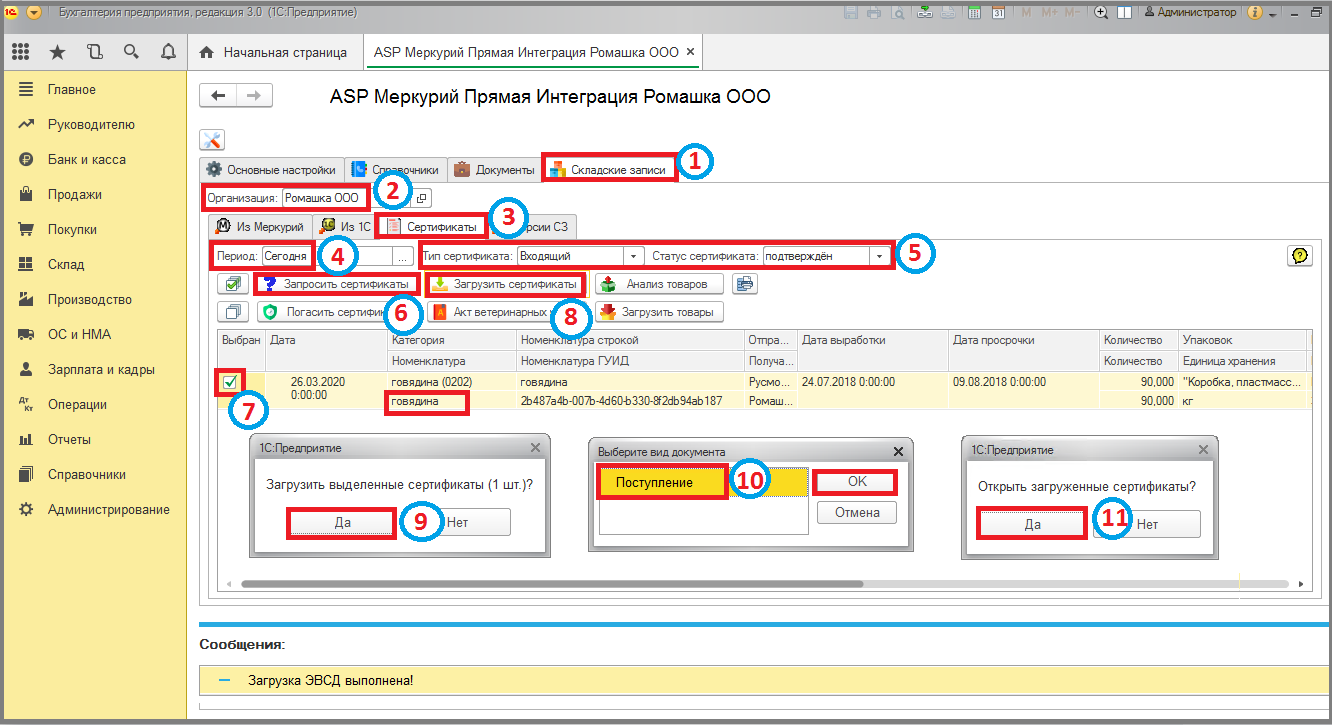The width and height of the screenshot is (1332, 725).
Task: Expand dropdown arrow next to info icon
Action: click(1273, 14)
